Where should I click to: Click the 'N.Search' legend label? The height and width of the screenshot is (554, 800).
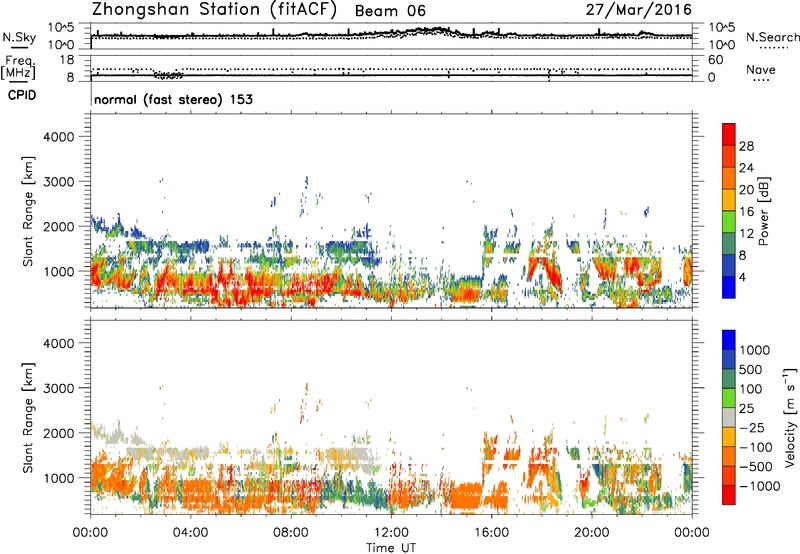point(772,37)
